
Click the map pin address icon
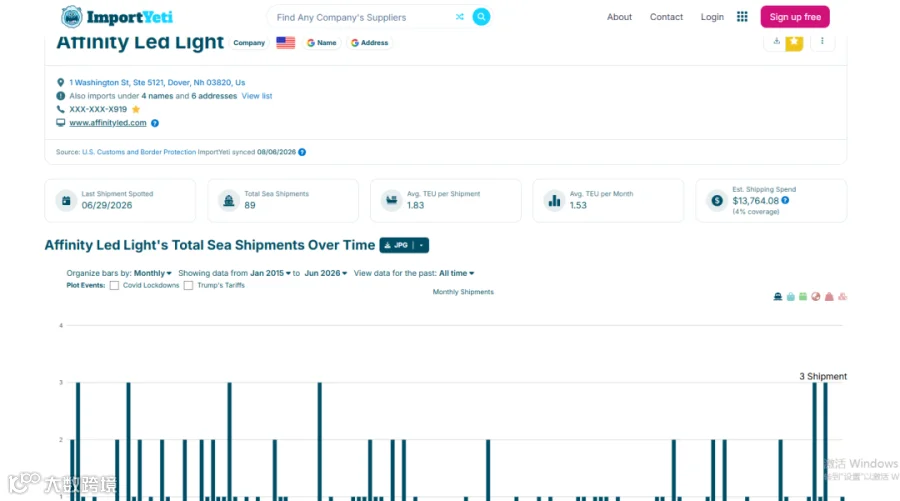[x=60, y=83]
